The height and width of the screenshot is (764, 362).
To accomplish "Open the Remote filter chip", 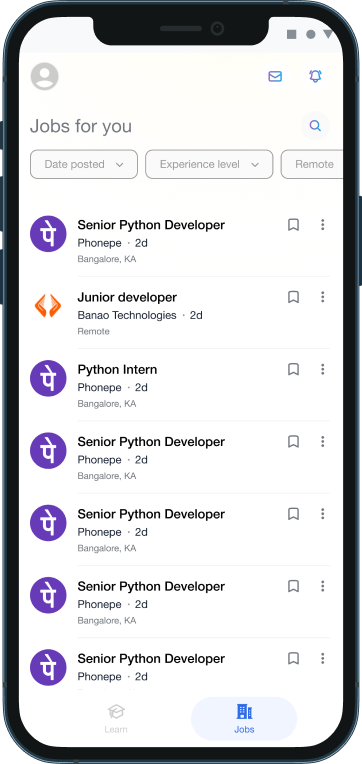I will point(312,164).
